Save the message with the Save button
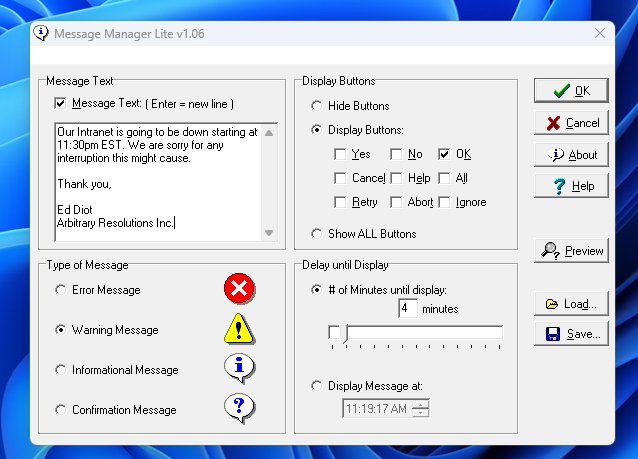This screenshot has width=638, height=459. point(571,334)
